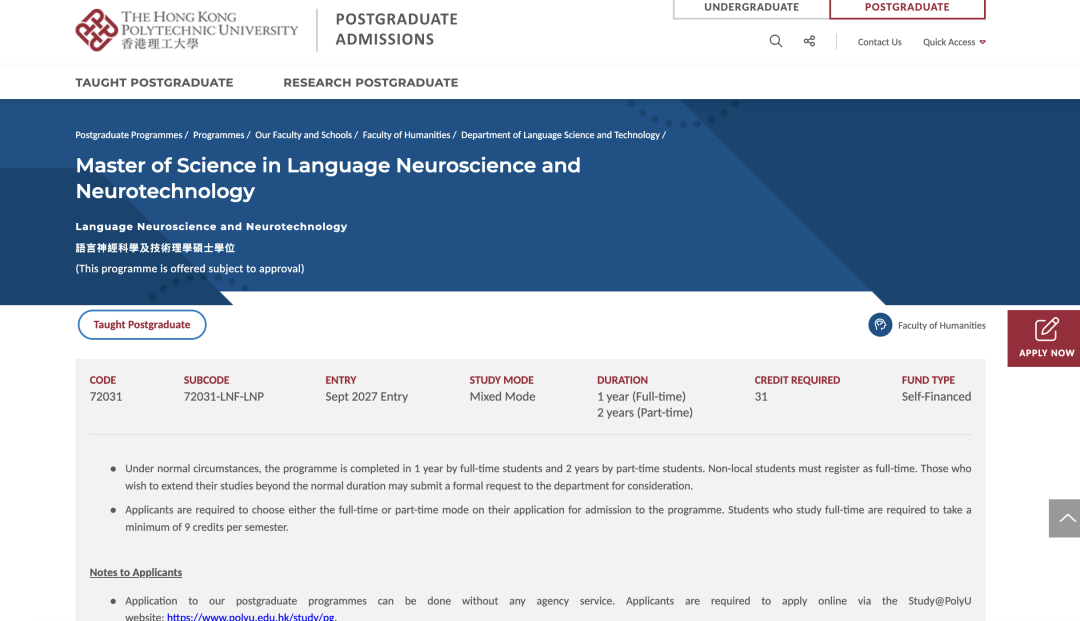
Task: Click the back-to-top arrow button
Action: (x=1064, y=518)
